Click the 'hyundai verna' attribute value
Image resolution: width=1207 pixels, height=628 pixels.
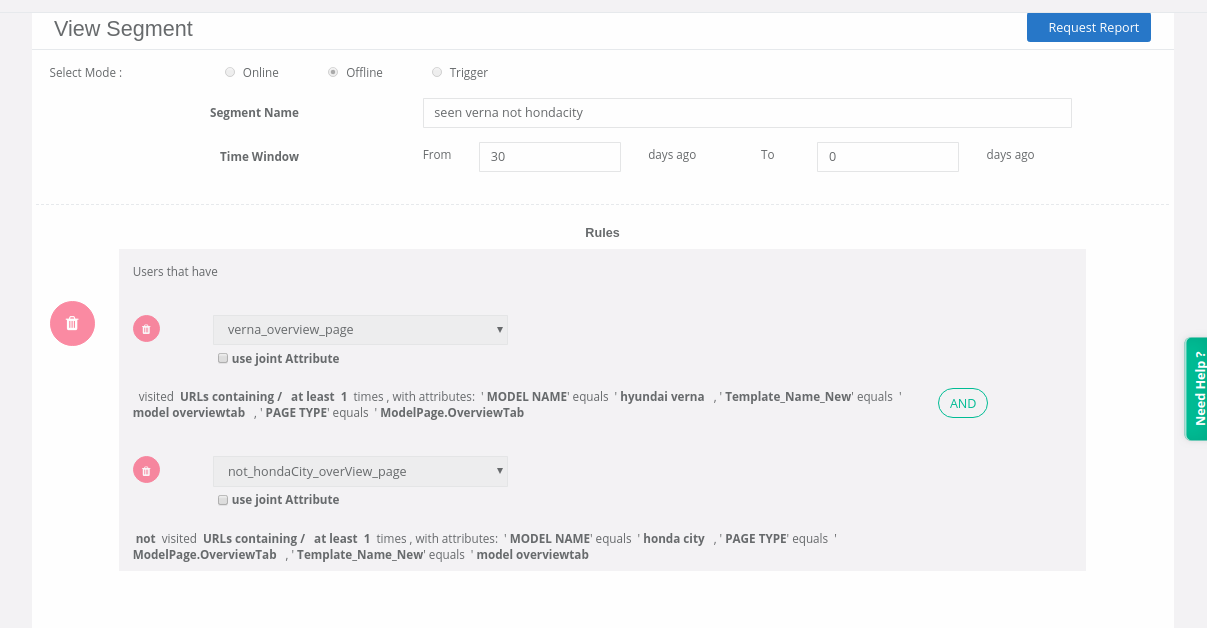click(662, 396)
